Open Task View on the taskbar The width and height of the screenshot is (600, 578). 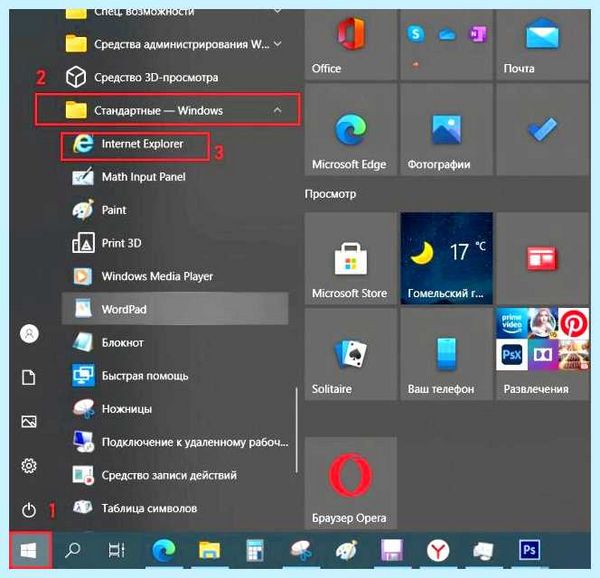(116, 550)
